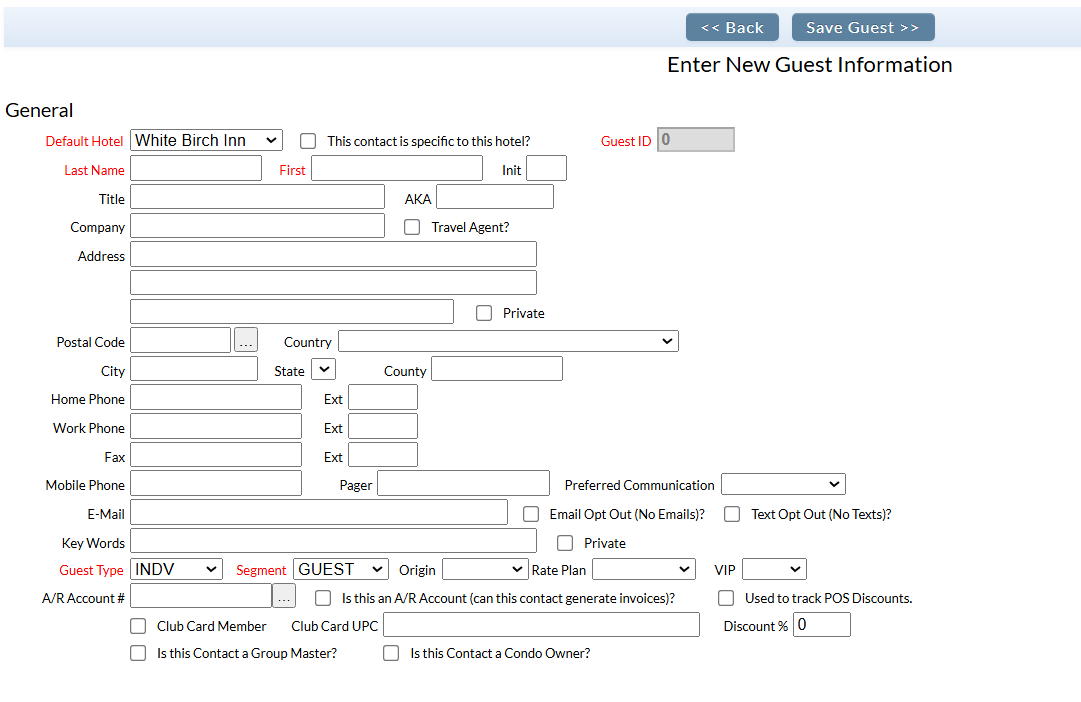Select the Discount % input box
This screenshot has height=702, width=1081.
coord(821,625)
